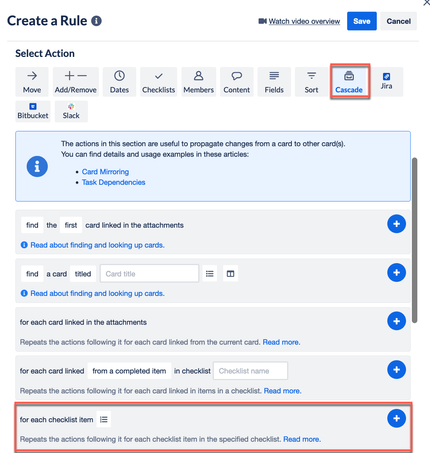This screenshot has height=453, width=430.
Task: Add the 'for each card linked in attachments' action
Action: (x=396, y=321)
